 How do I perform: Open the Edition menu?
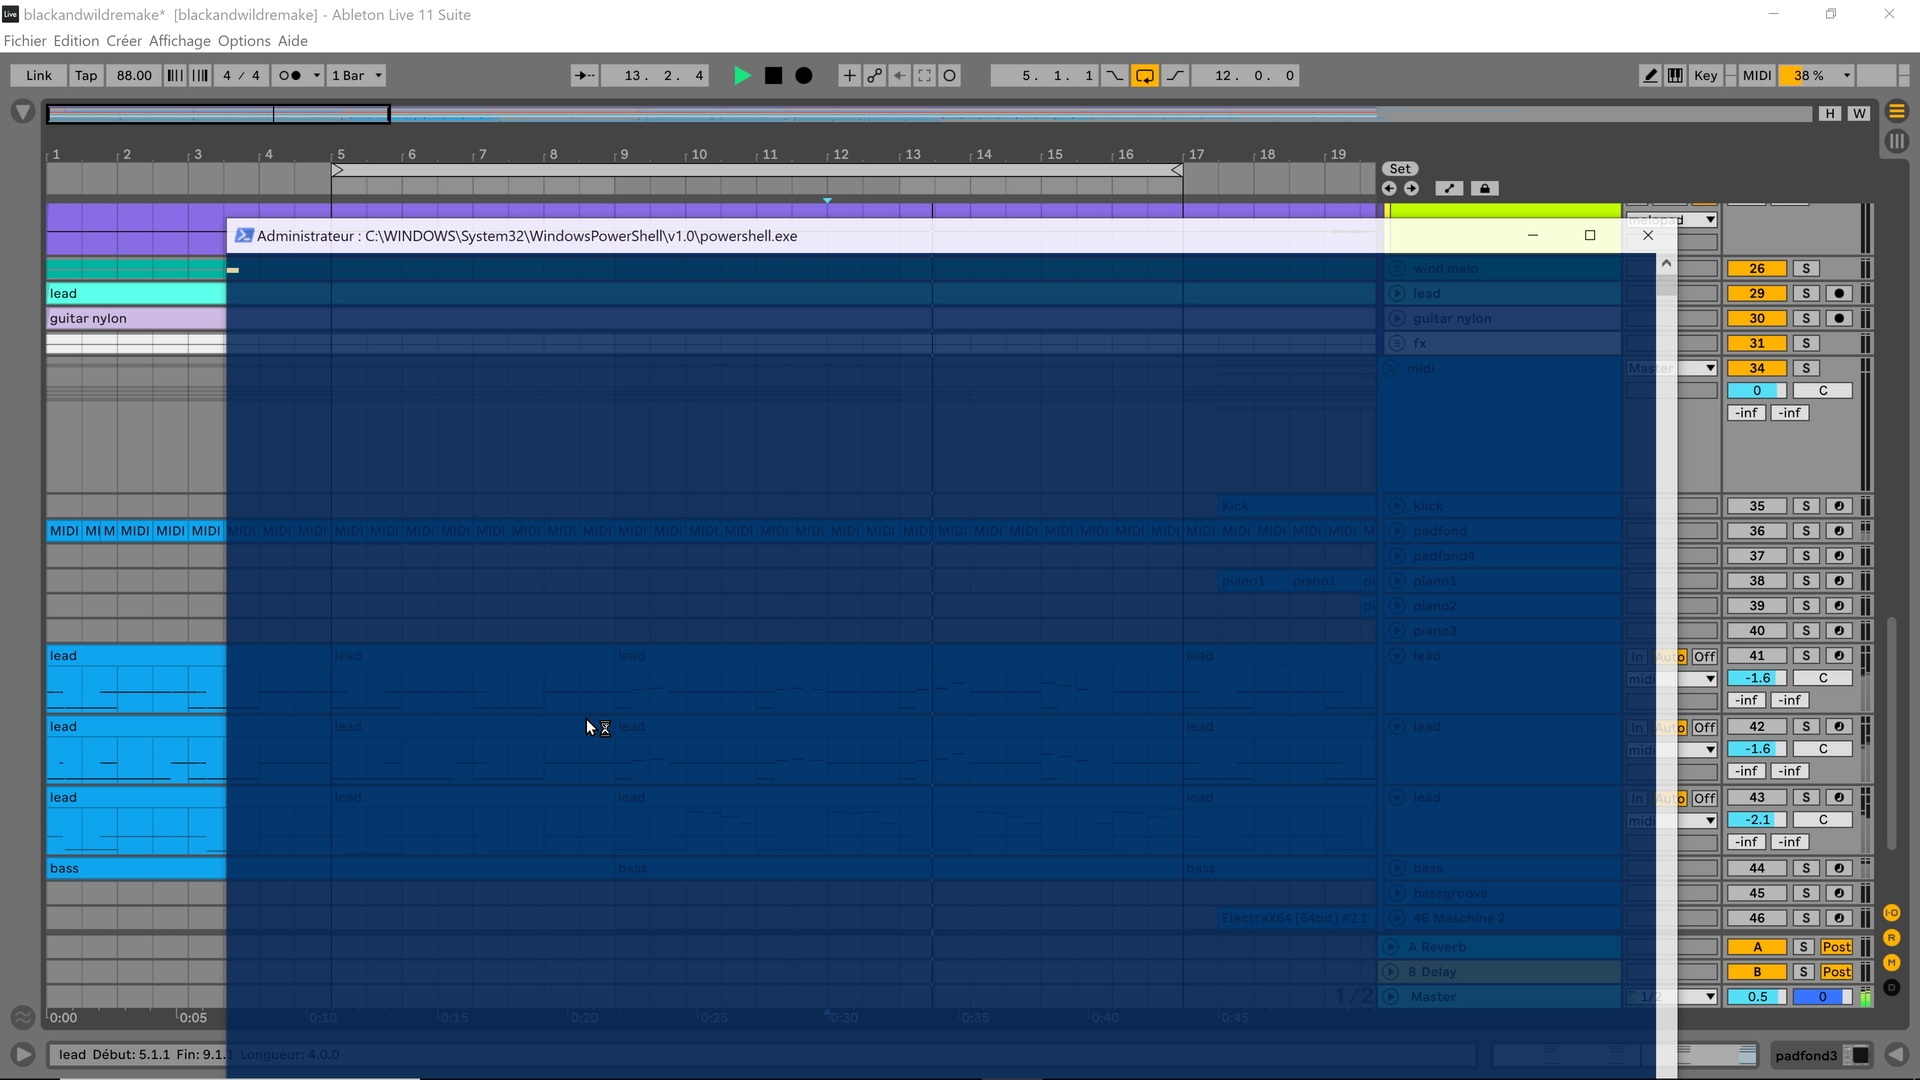[76, 41]
